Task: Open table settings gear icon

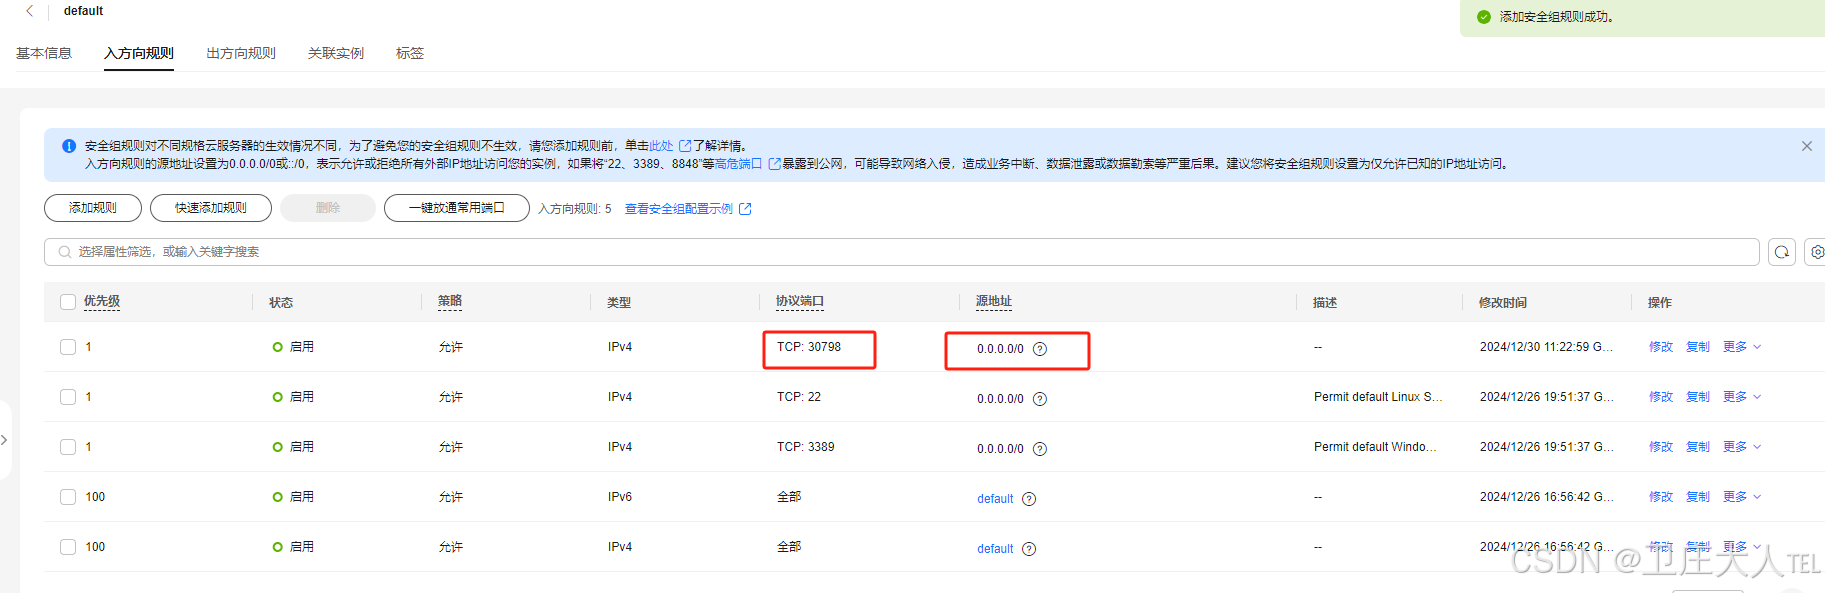Action: (x=1816, y=252)
